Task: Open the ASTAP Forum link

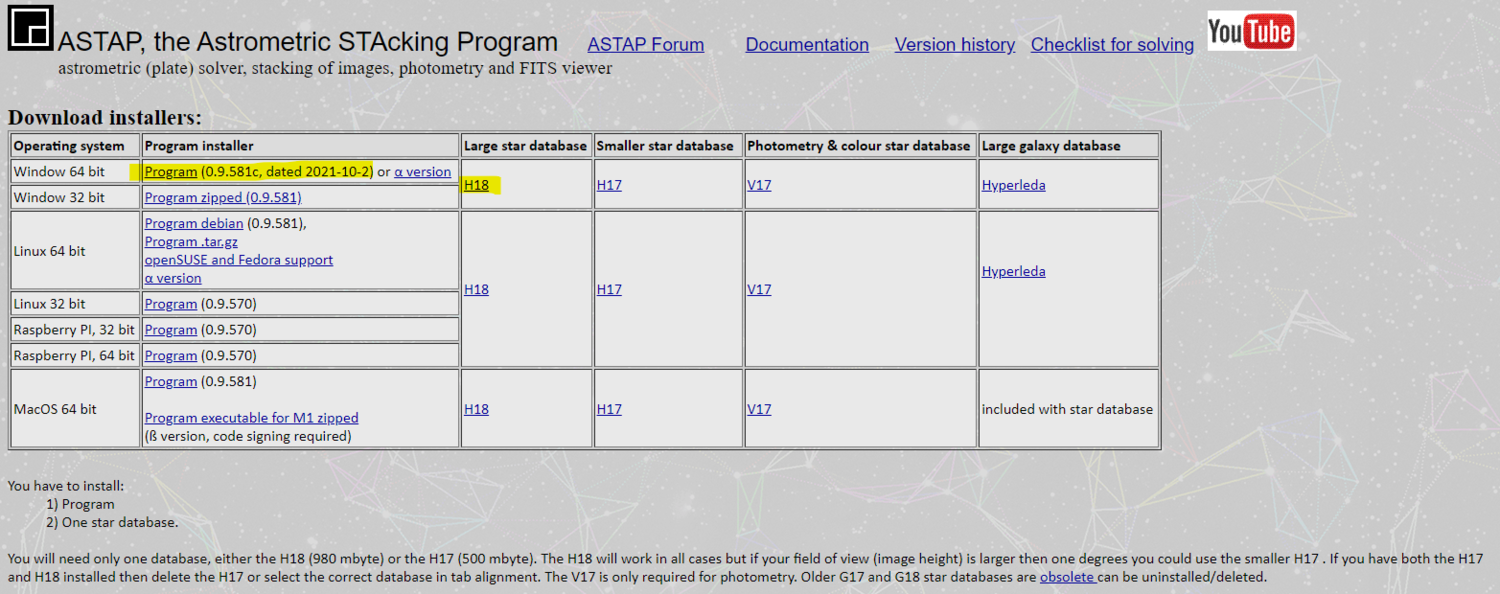Action: (x=645, y=45)
